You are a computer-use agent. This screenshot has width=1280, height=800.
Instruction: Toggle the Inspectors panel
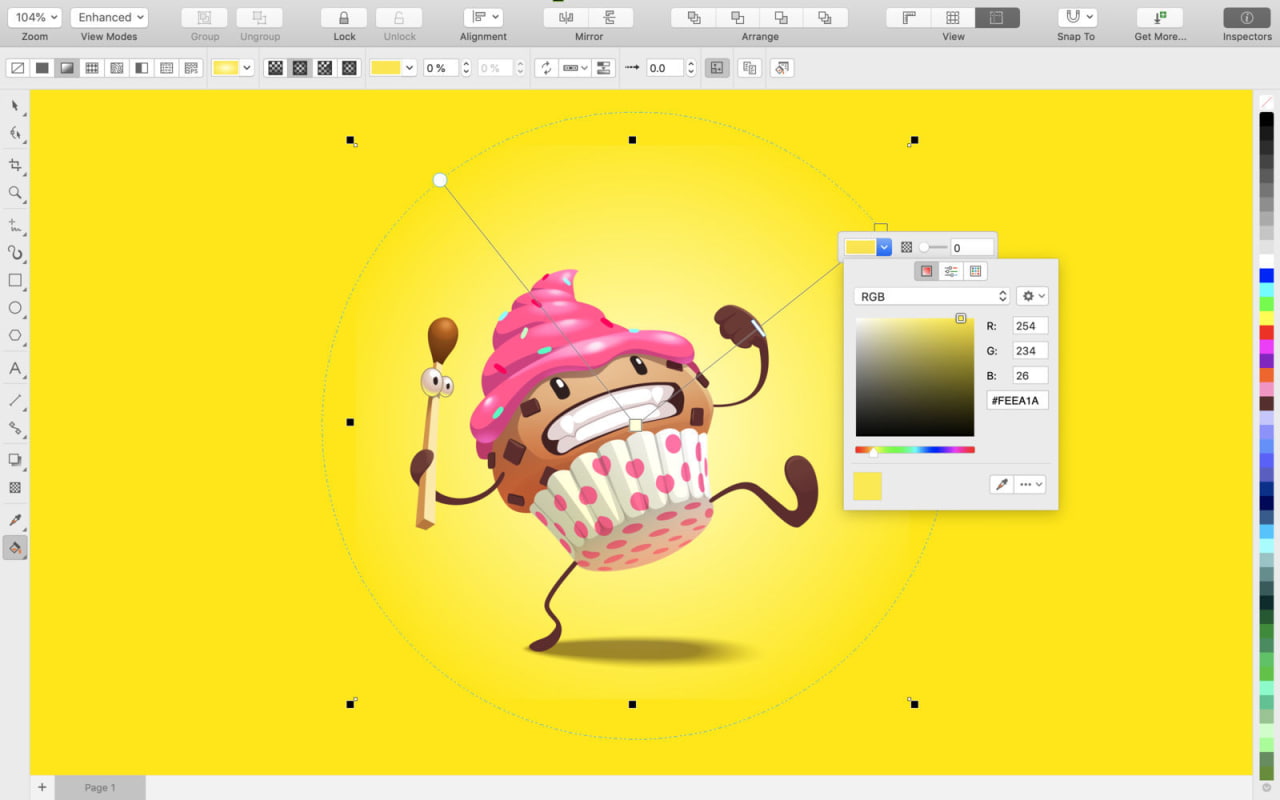point(1247,18)
